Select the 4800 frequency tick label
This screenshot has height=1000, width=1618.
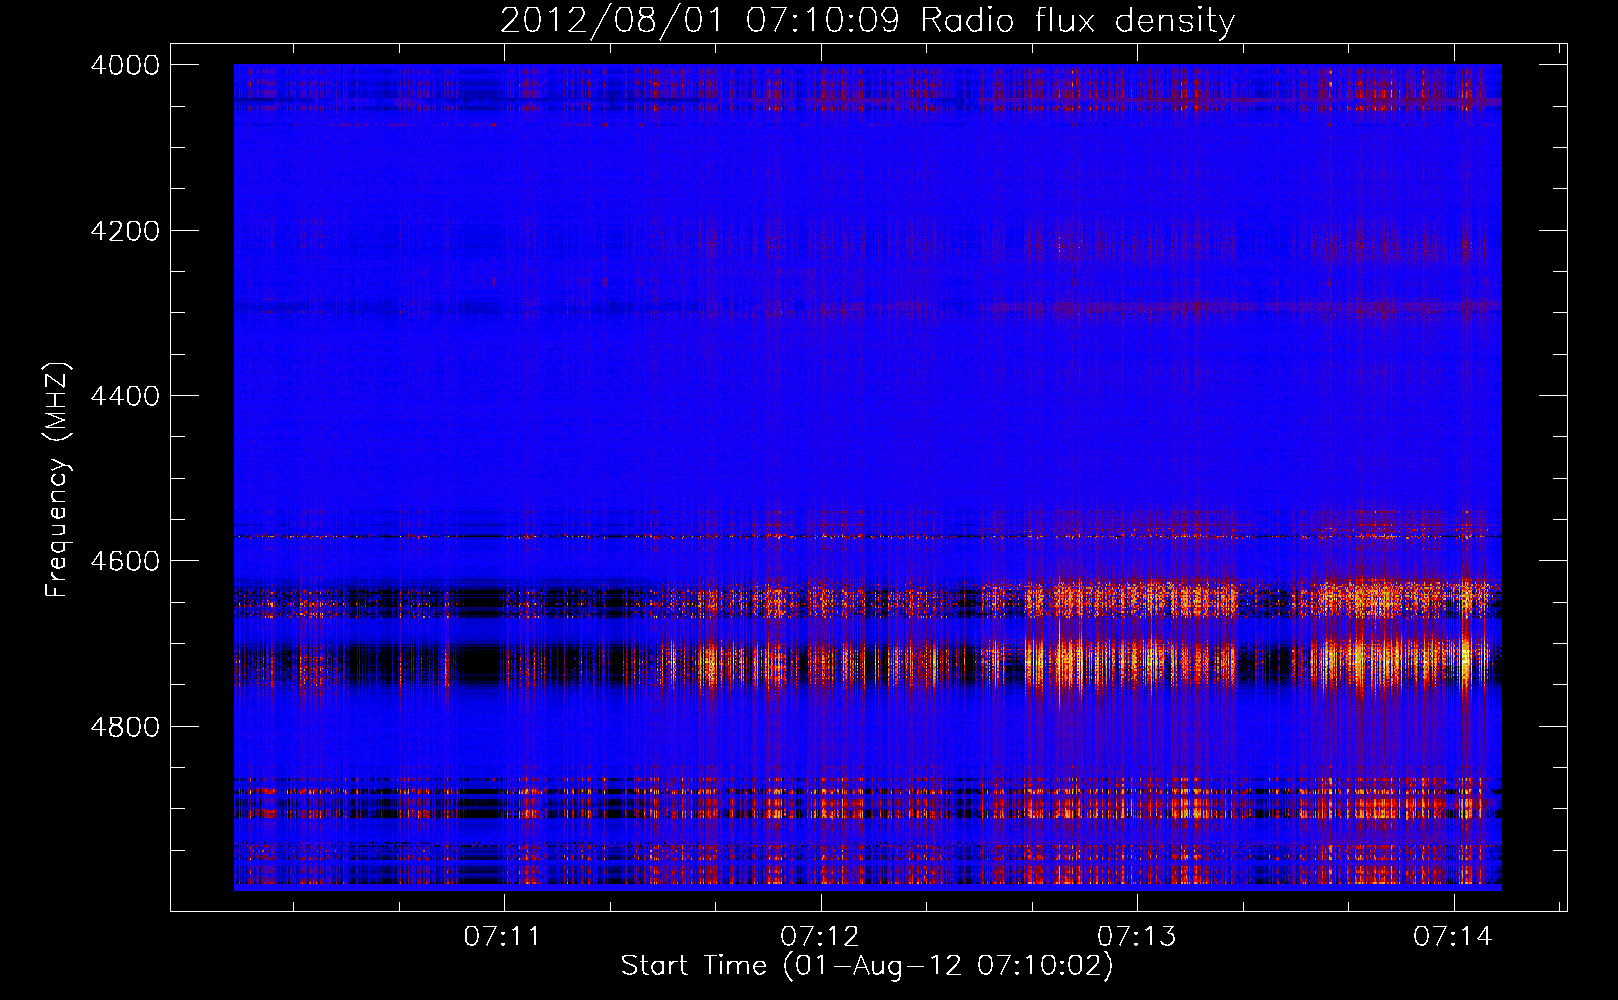pyautogui.click(x=125, y=727)
